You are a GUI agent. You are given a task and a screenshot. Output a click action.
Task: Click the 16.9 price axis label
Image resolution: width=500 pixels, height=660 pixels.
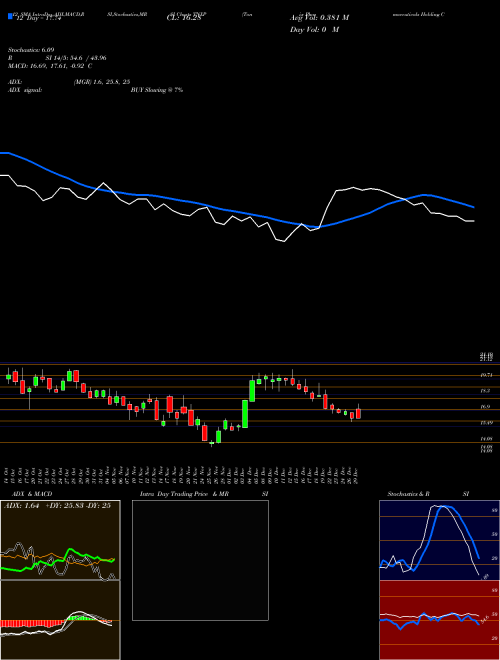(x=486, y=407)
